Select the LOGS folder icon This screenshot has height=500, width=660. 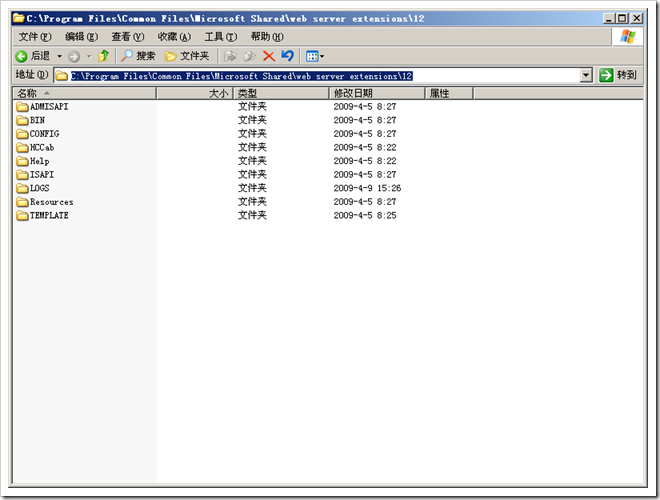coord(22,188)
